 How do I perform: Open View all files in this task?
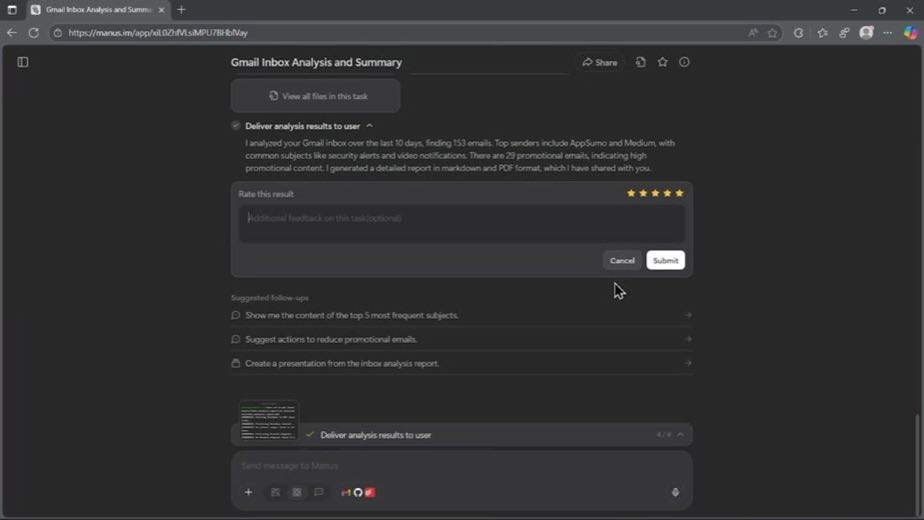315,96
